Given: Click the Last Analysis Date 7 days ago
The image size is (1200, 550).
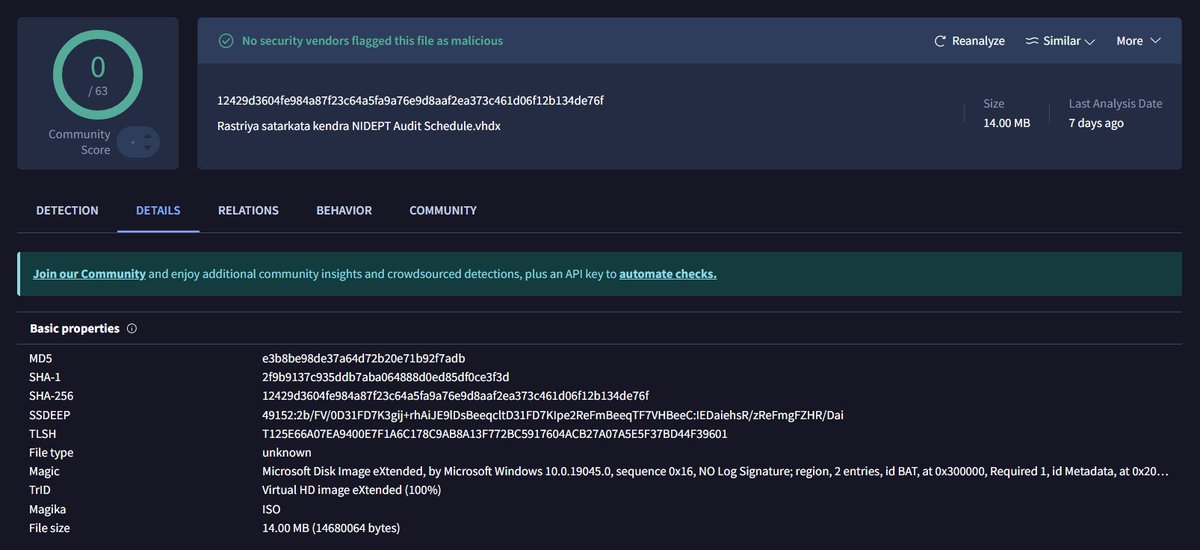Looking at the screenshot, I should [1096, 123].
